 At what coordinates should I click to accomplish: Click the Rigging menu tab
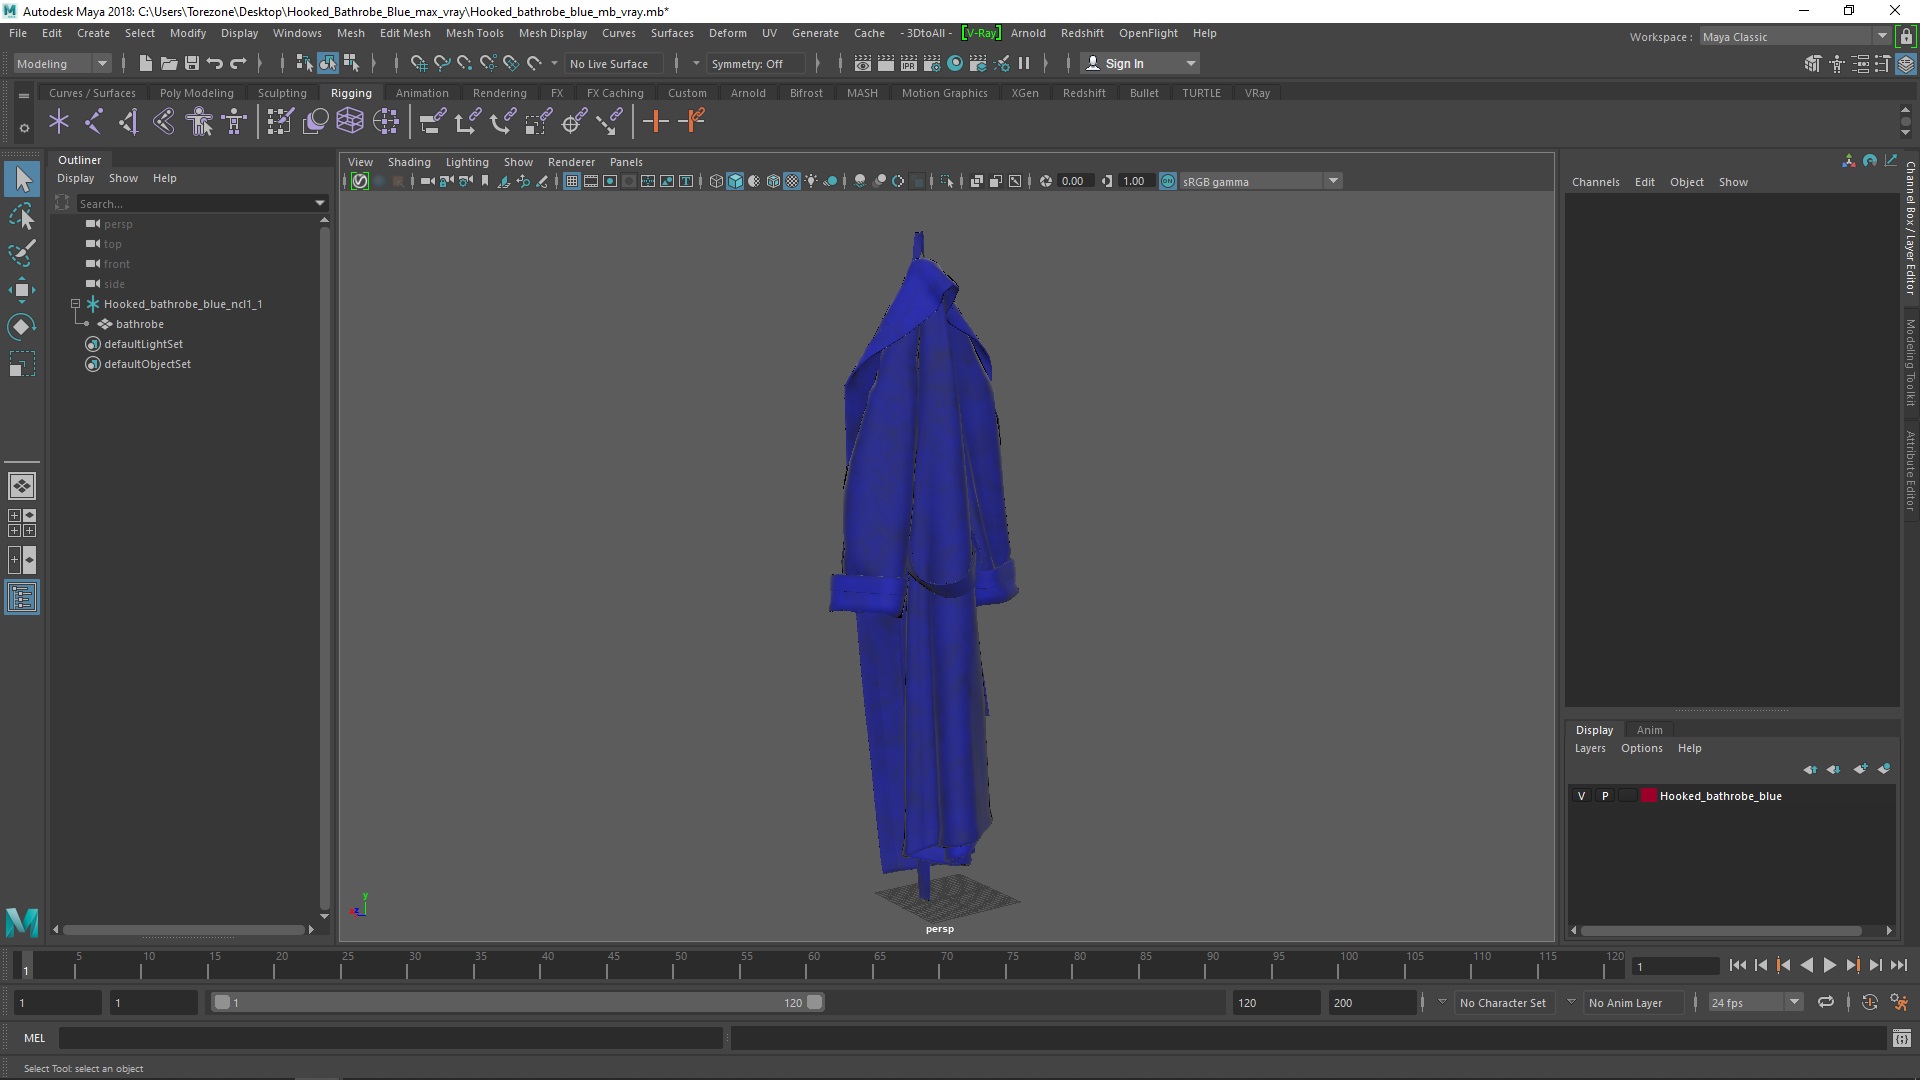[349, 92]
